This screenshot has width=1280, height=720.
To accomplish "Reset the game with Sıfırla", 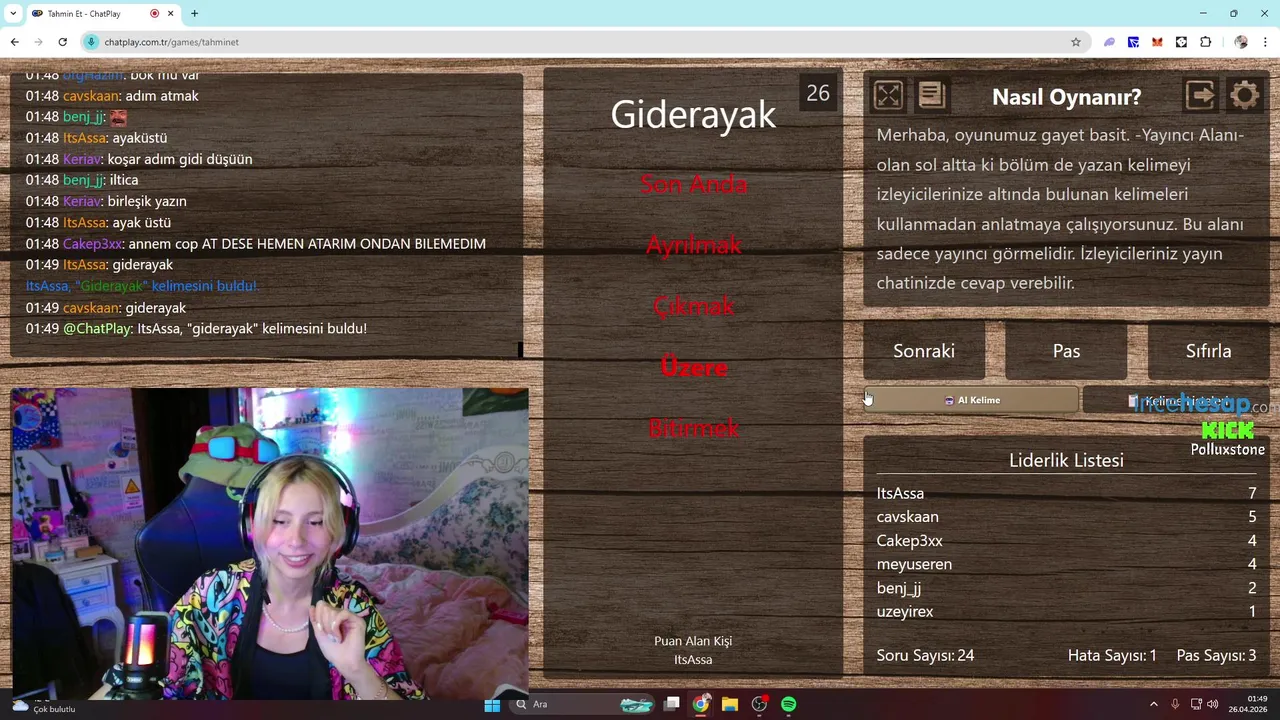I will [1208, 351].
